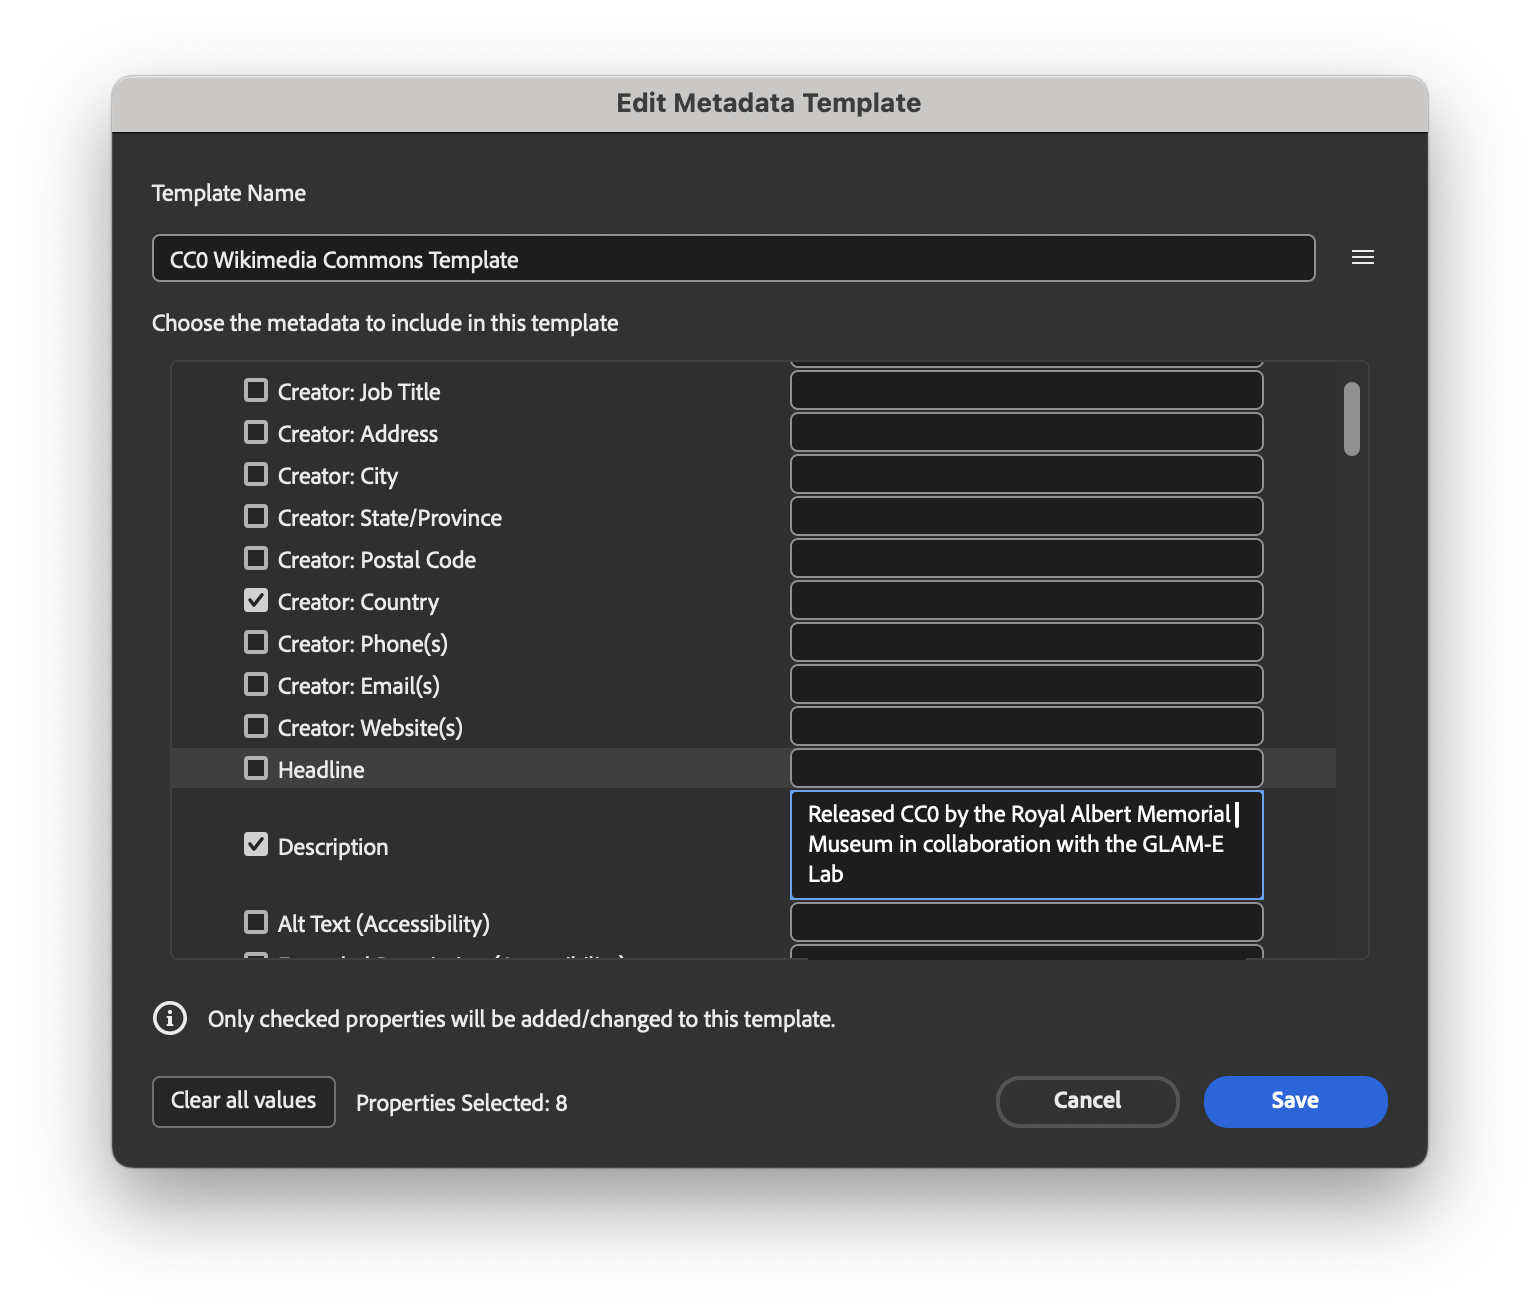
Task: Uncheck the Creator: Country checkbox
Action: point(256,600)
